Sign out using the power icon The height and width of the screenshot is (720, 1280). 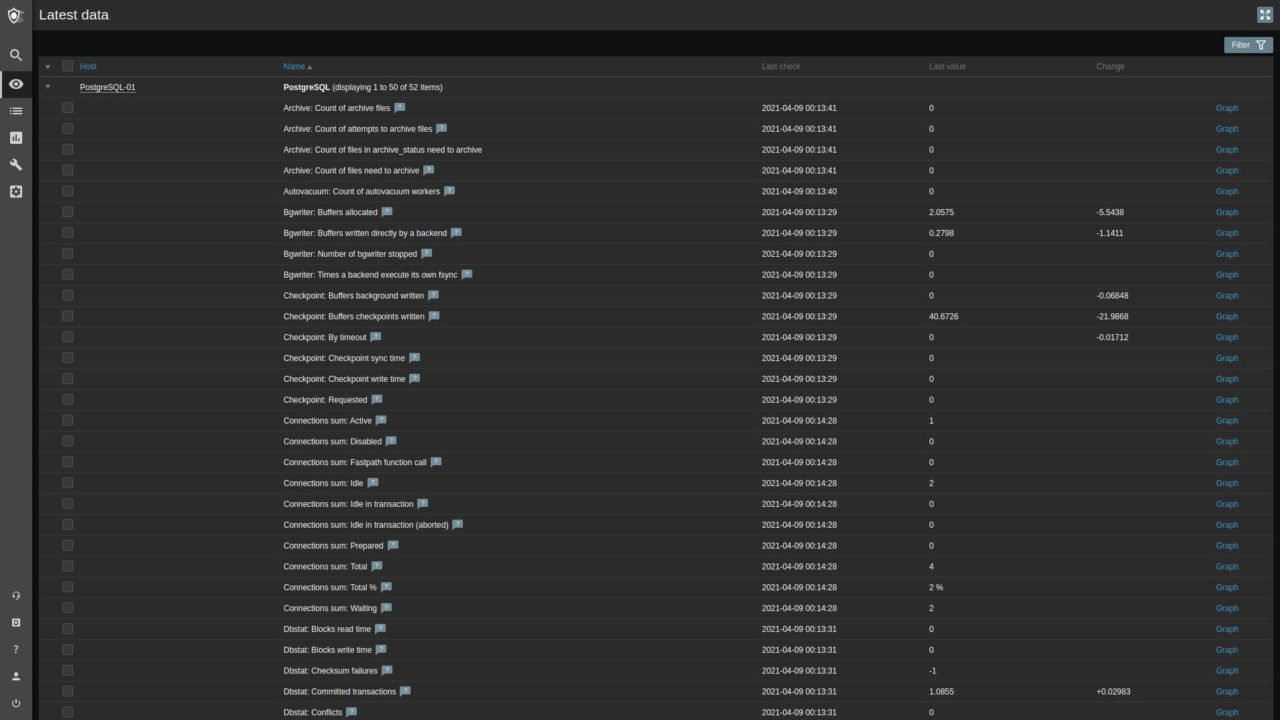point(15,703)
